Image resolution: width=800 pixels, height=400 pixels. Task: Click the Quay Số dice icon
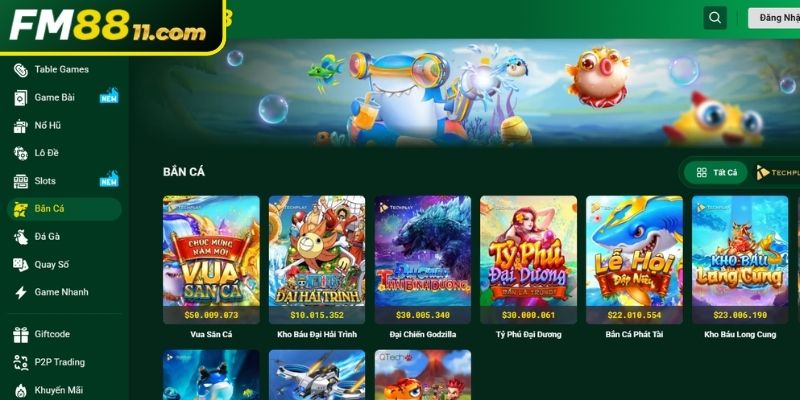[x=20, y=264]
